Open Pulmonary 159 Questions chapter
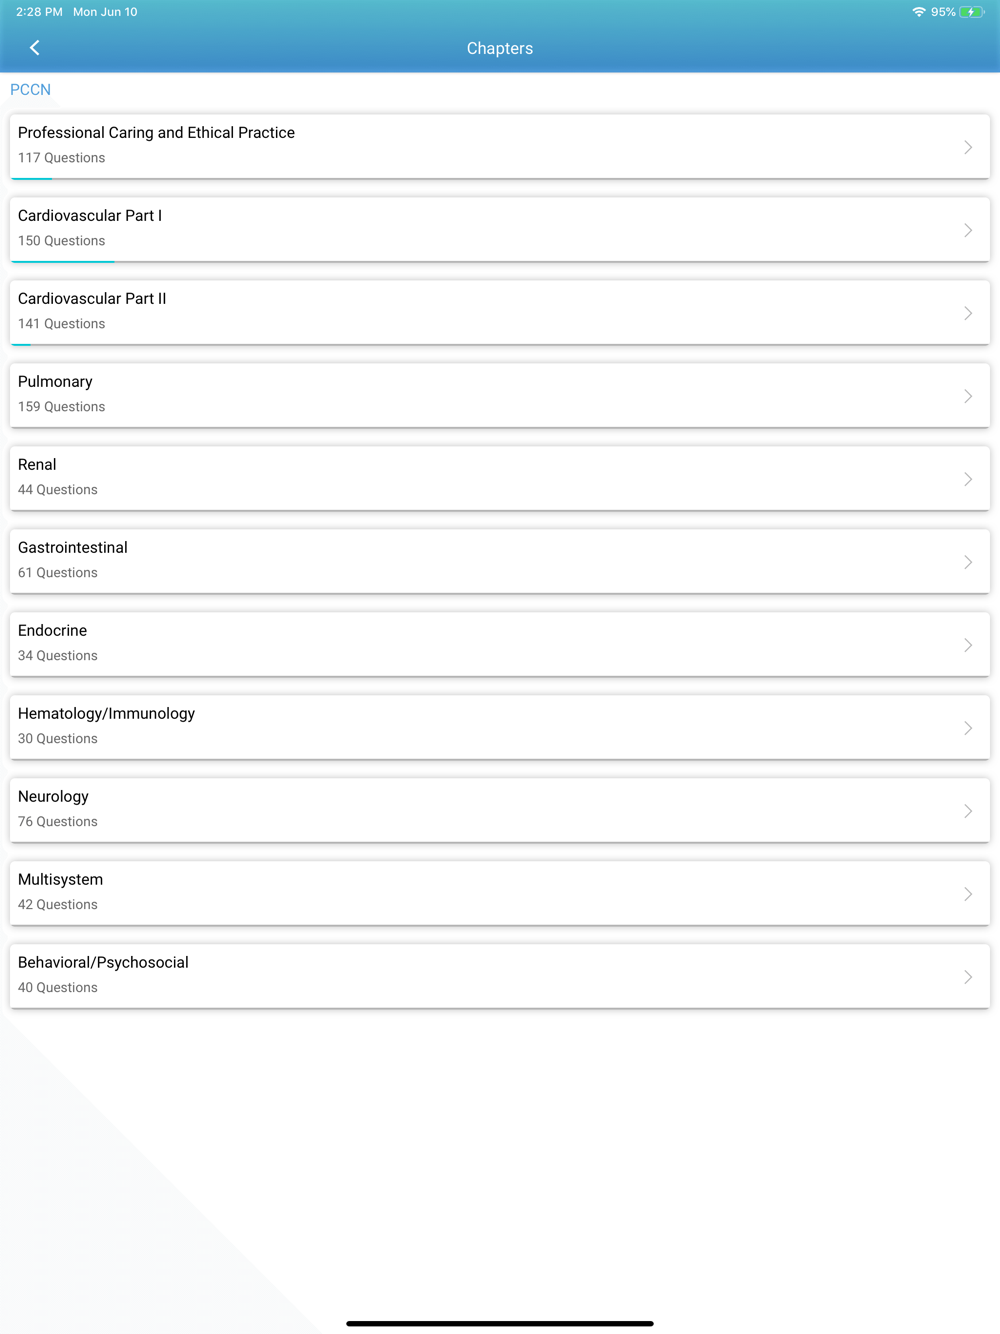This screenshot has height=1334, width=1000. coord(500,395)
